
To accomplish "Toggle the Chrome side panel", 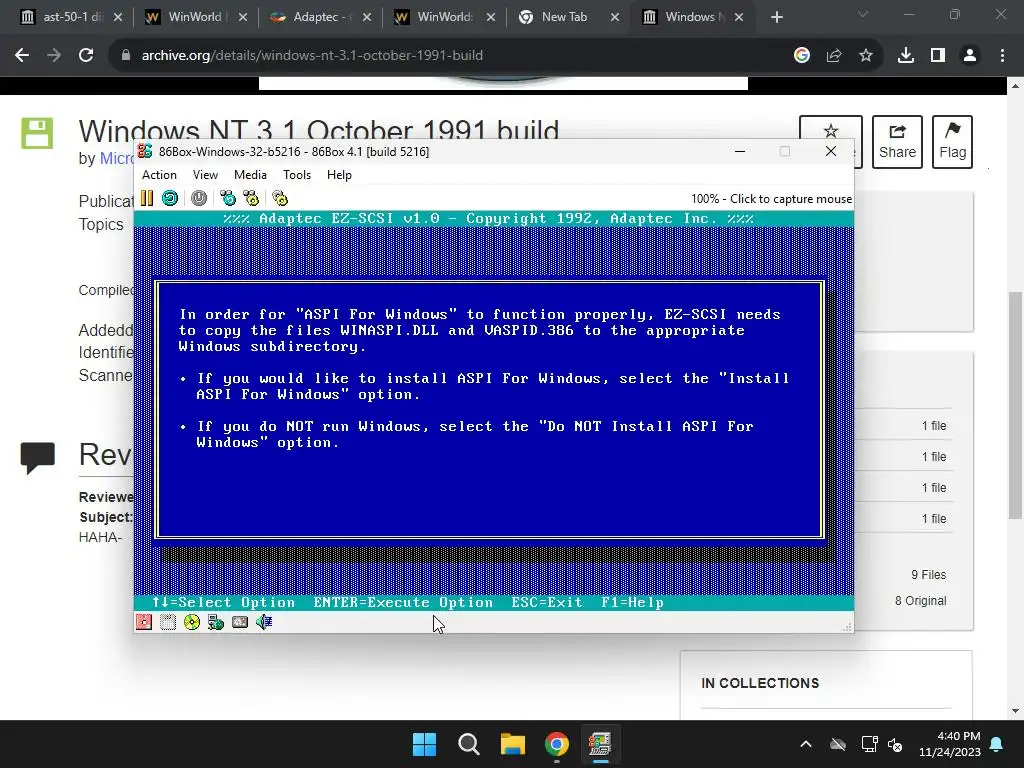I will [x=938, y=56].
